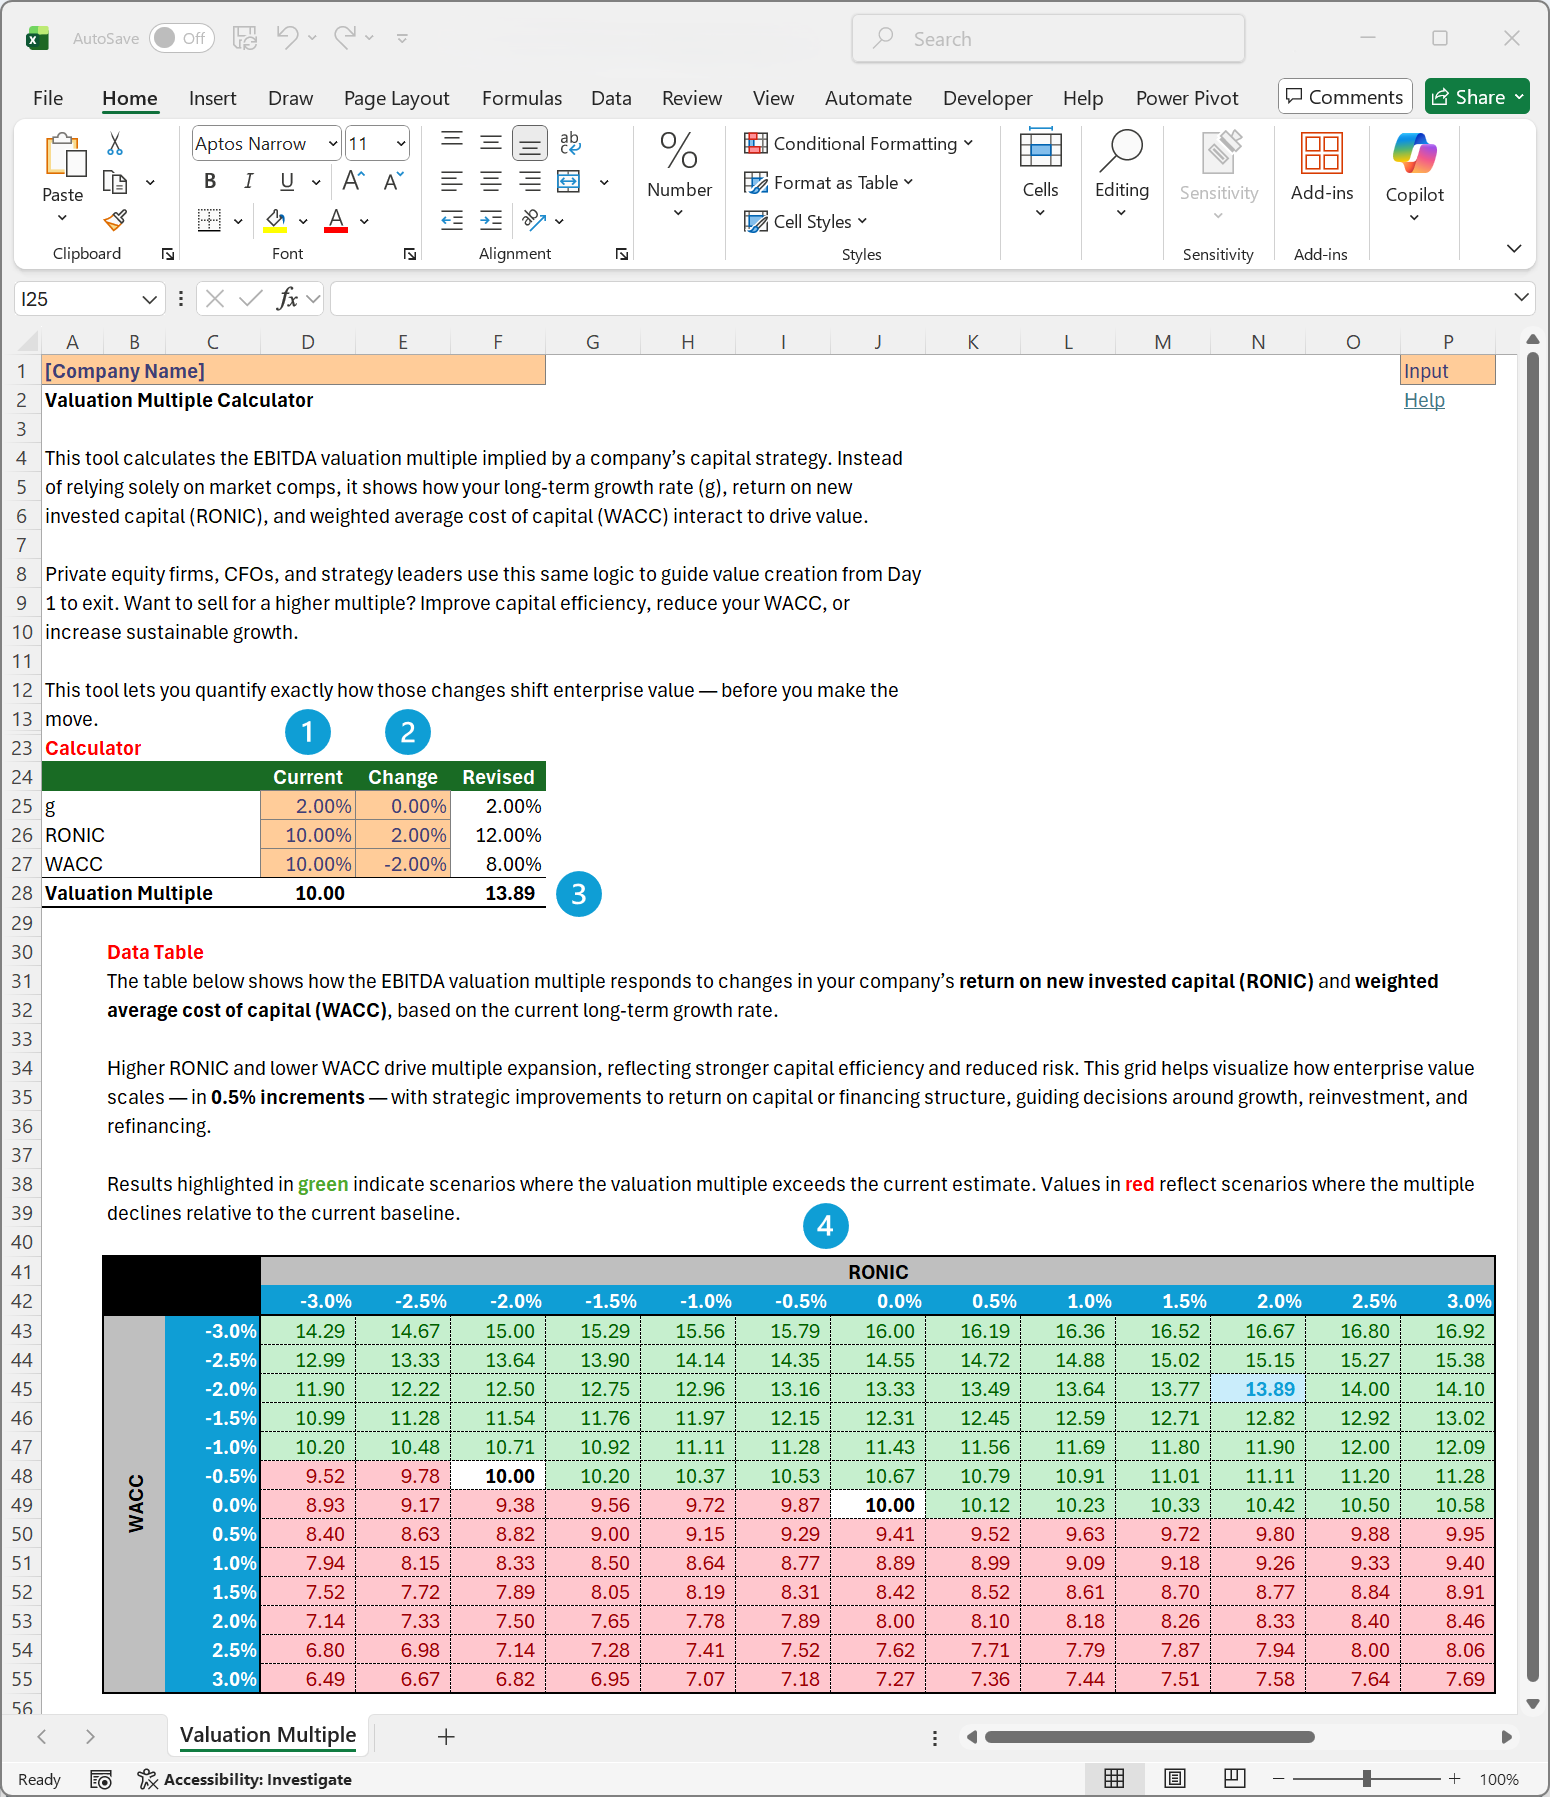
Task: Click the Increase Font Size icon
Action: pos(353,182)
